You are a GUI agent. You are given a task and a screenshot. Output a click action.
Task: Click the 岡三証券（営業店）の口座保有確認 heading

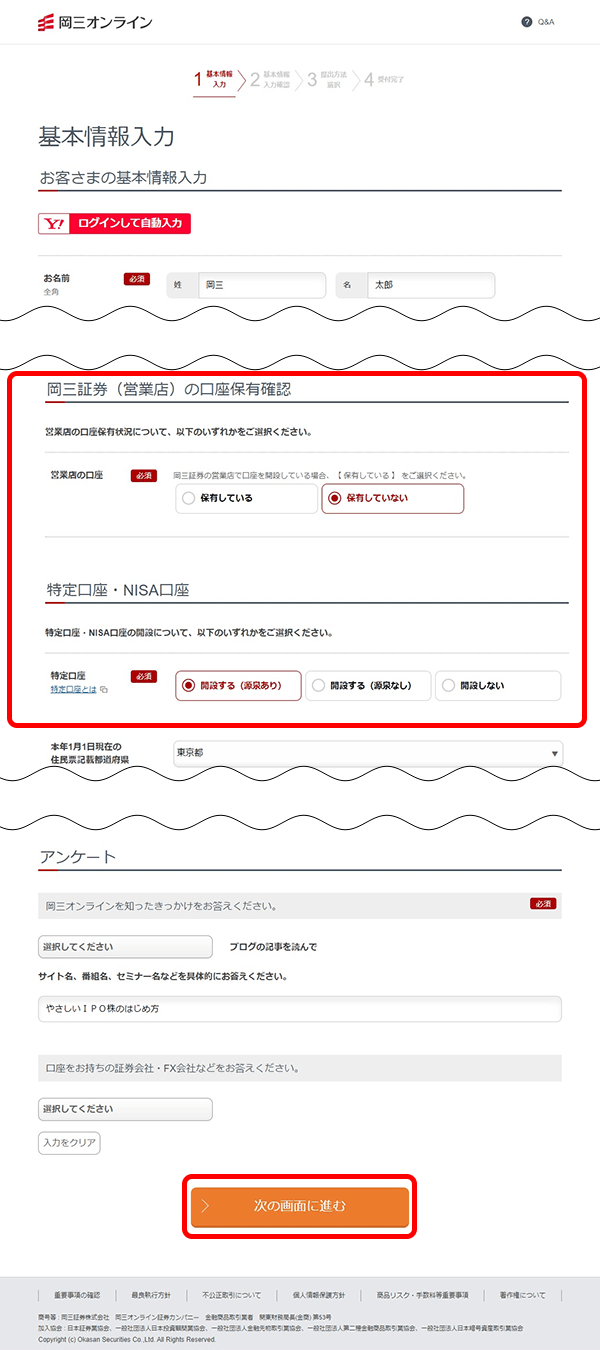[x=169, y=389]
